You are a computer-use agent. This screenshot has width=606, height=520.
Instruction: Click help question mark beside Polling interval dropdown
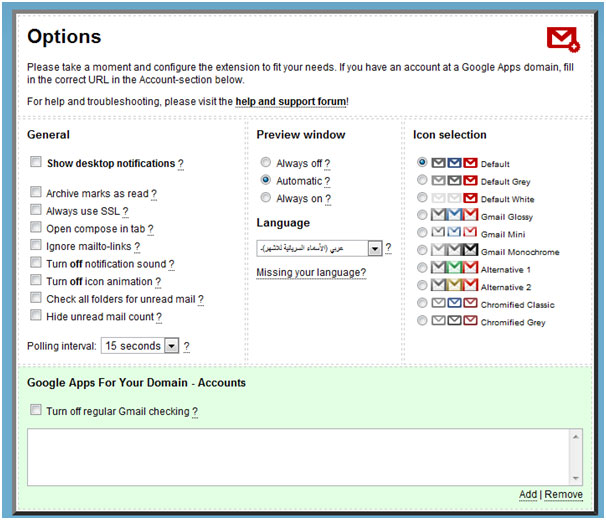186,346
